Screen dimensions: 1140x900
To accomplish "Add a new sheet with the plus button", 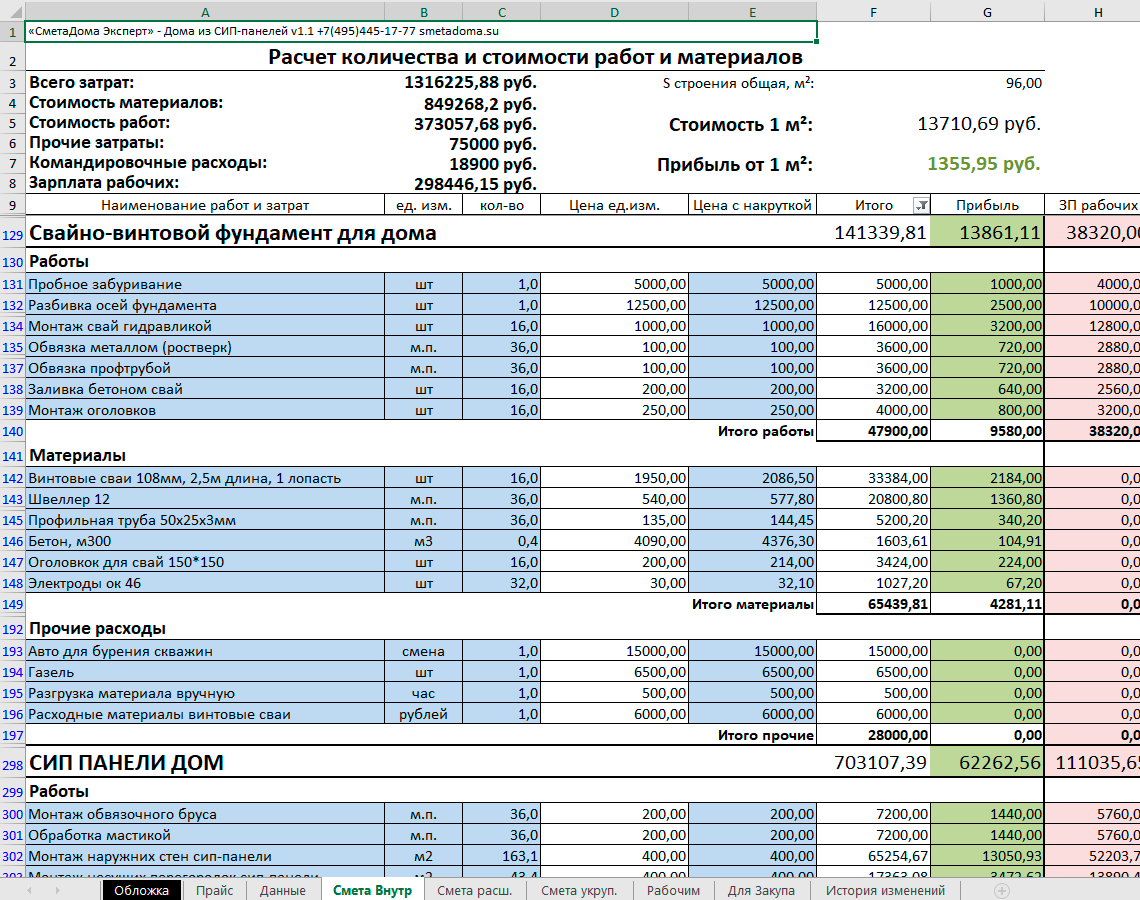I will [1001, 891].
